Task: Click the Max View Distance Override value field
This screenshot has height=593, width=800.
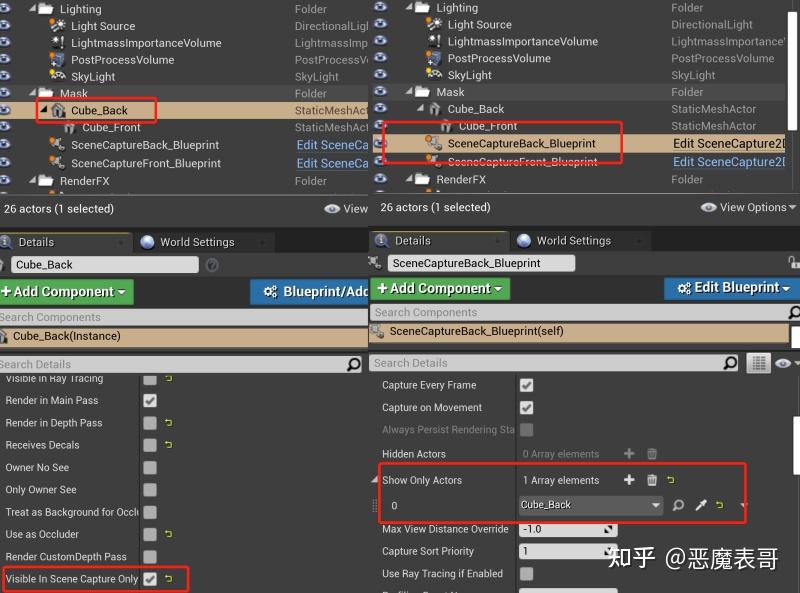Action: [x=568, y=529]
